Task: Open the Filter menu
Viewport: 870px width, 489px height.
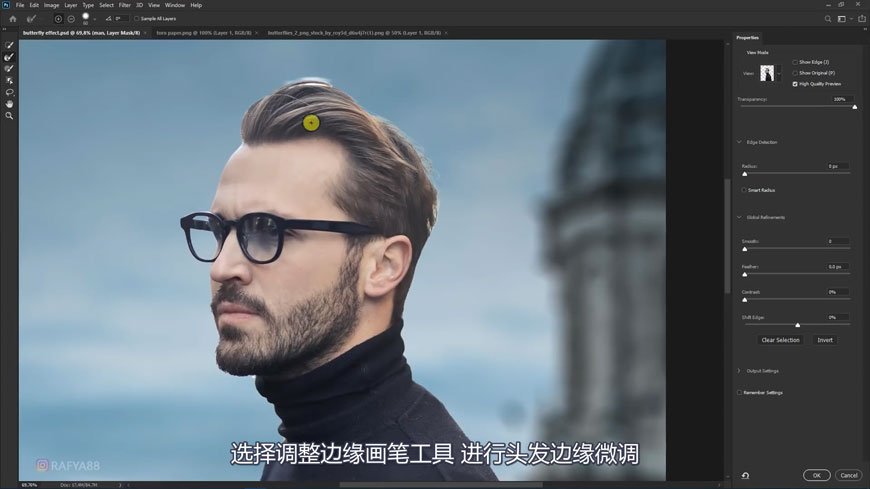Action: [x=124, y=5]
